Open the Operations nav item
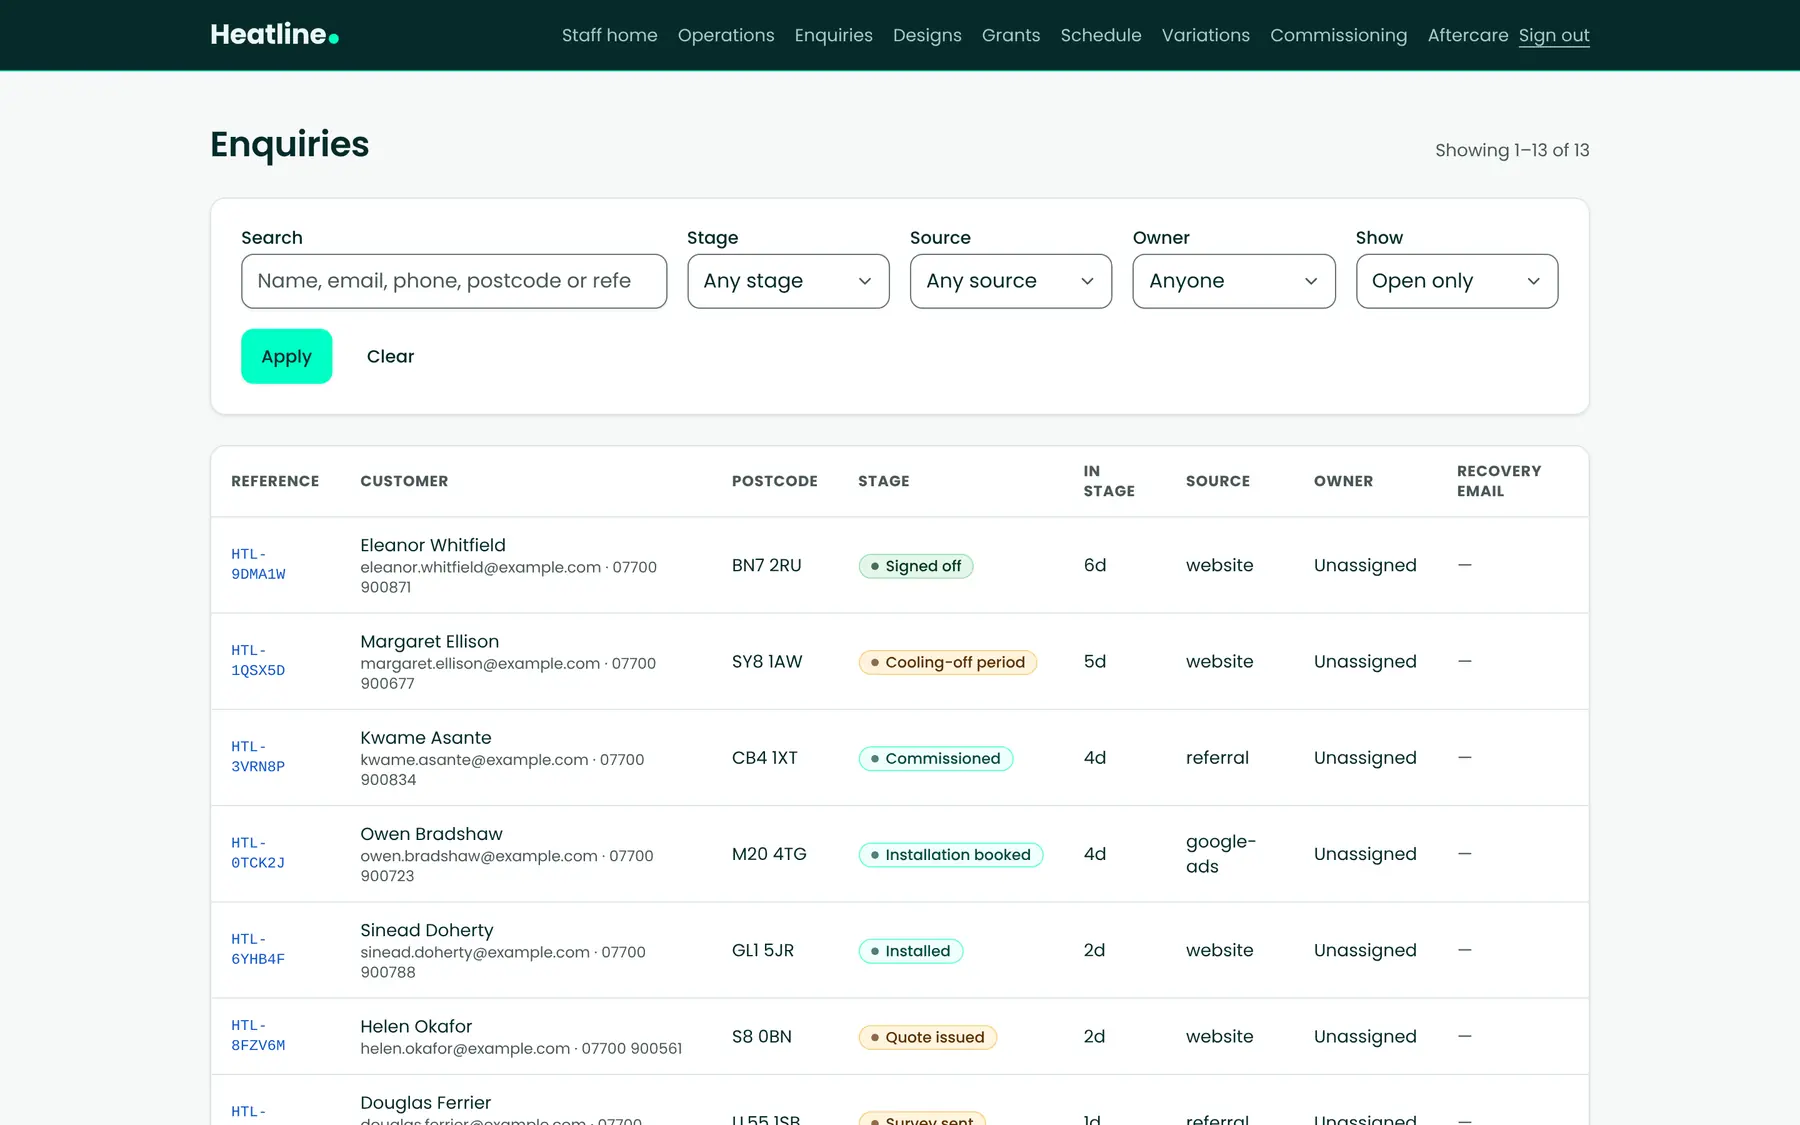Image resolution: width=1800 pixels, height=1125 pixels. click(x=726, y=35)
